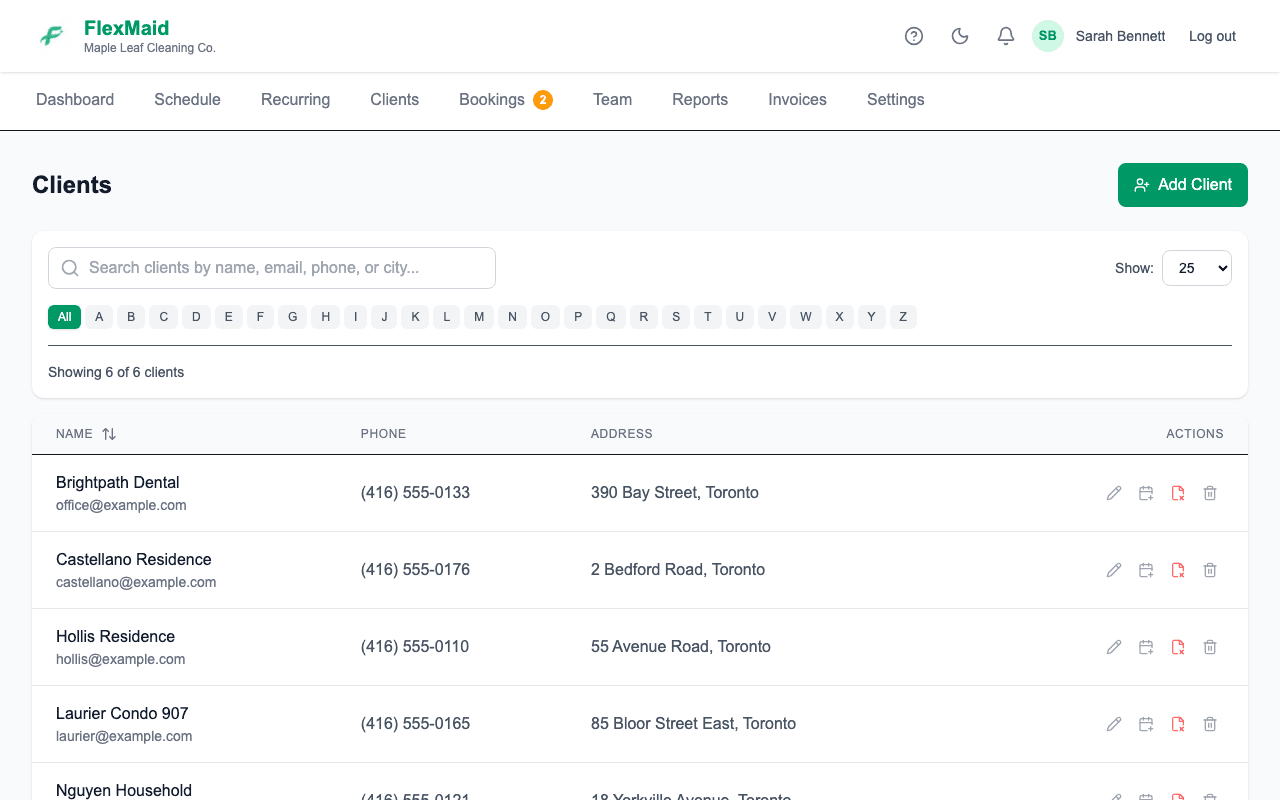This screenshot has width=1280, height=800.
Task: Go to the Invoices tab
Action: click(x=797, y=100)
